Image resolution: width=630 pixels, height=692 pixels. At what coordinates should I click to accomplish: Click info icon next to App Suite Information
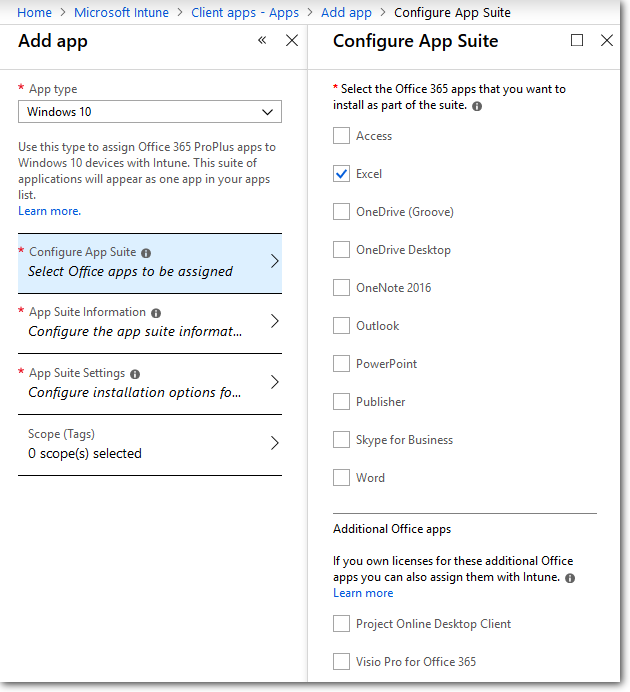[156, 313]
